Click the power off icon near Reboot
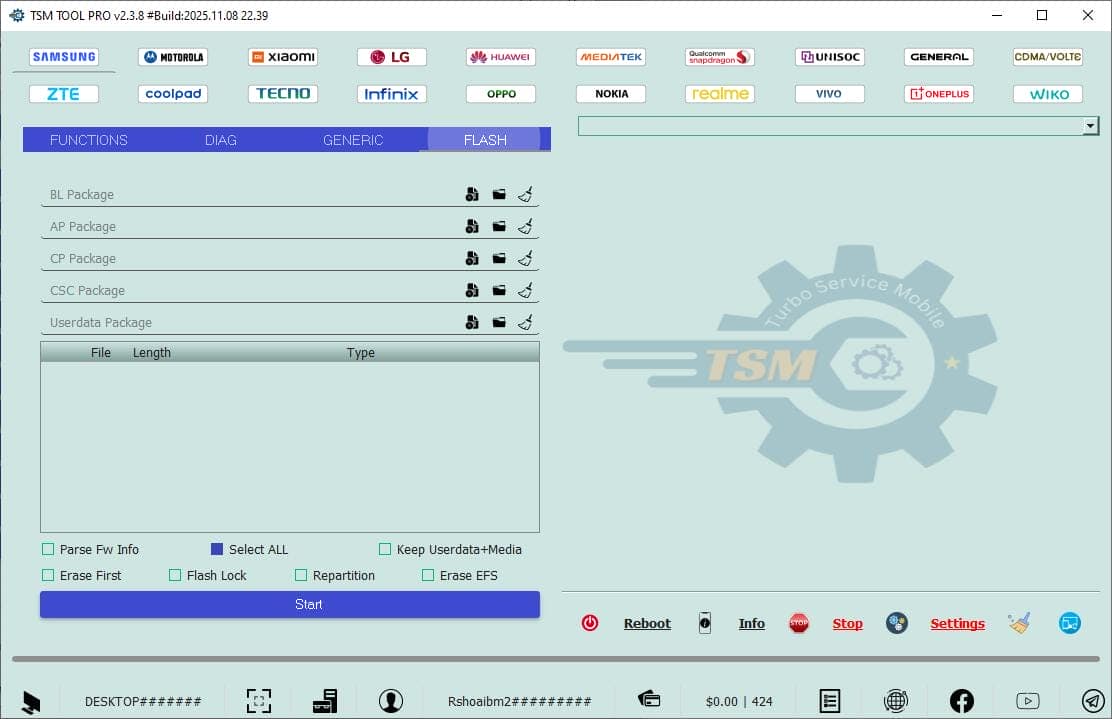Screen dimensions: 1112x719 click(590, 622)
